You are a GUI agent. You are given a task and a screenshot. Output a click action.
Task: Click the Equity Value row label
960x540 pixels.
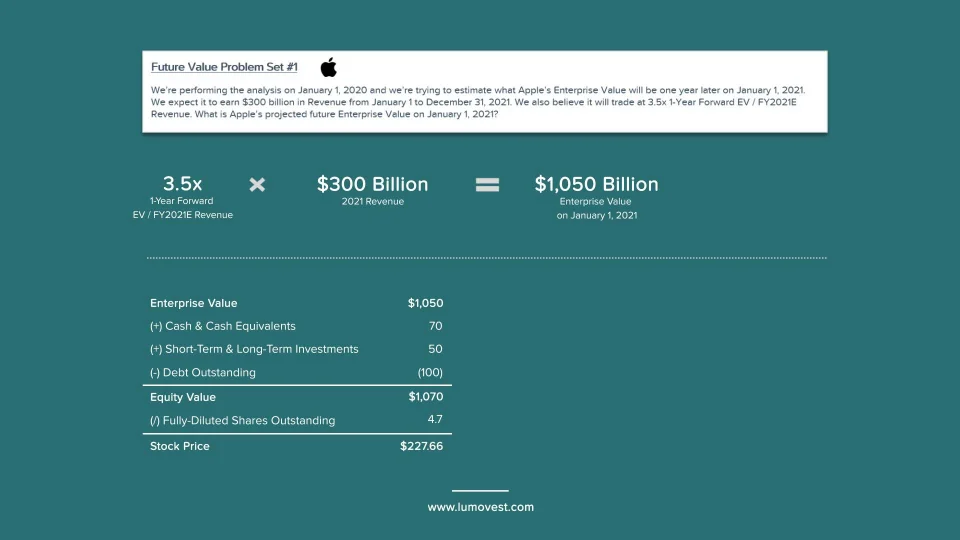[183, 397]
